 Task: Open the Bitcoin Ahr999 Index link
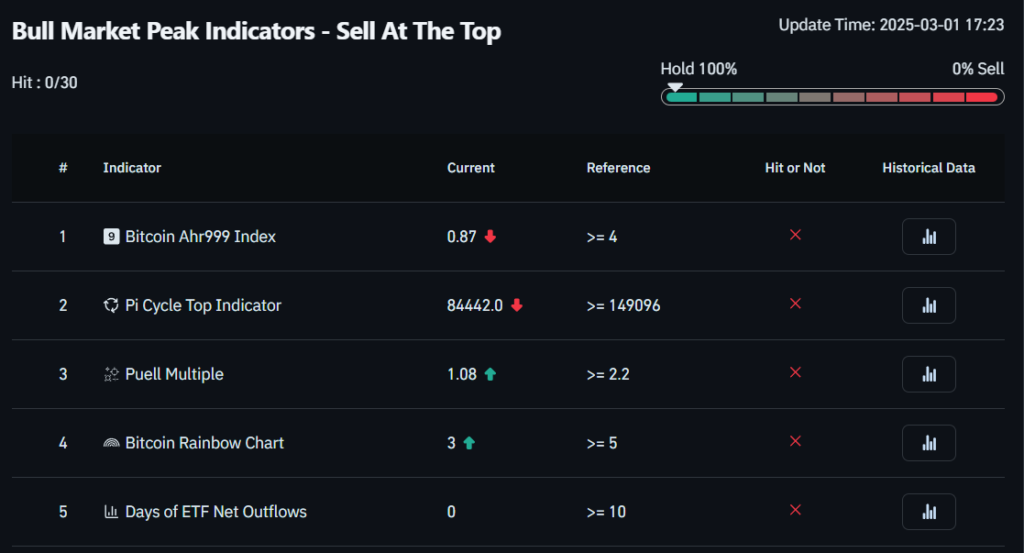tap(200, 237)
